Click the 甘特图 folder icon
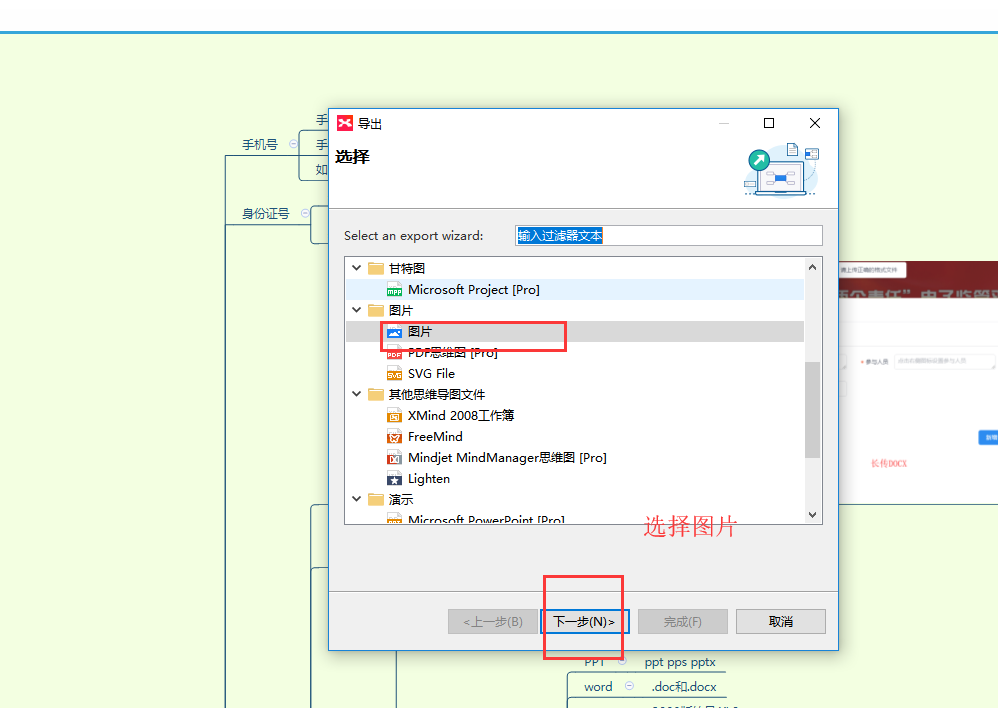998x708 pixels. (376, 268)
